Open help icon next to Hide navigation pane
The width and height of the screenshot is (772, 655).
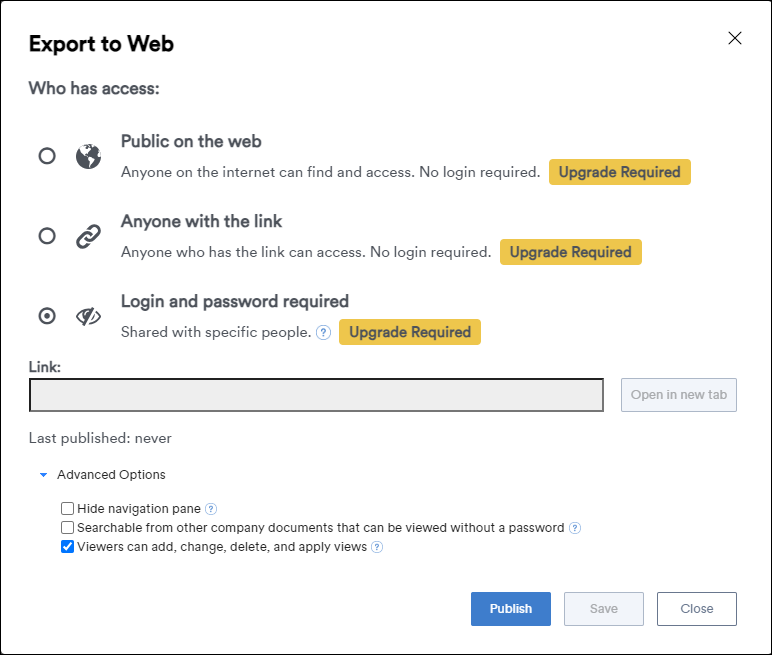point(211,509)
